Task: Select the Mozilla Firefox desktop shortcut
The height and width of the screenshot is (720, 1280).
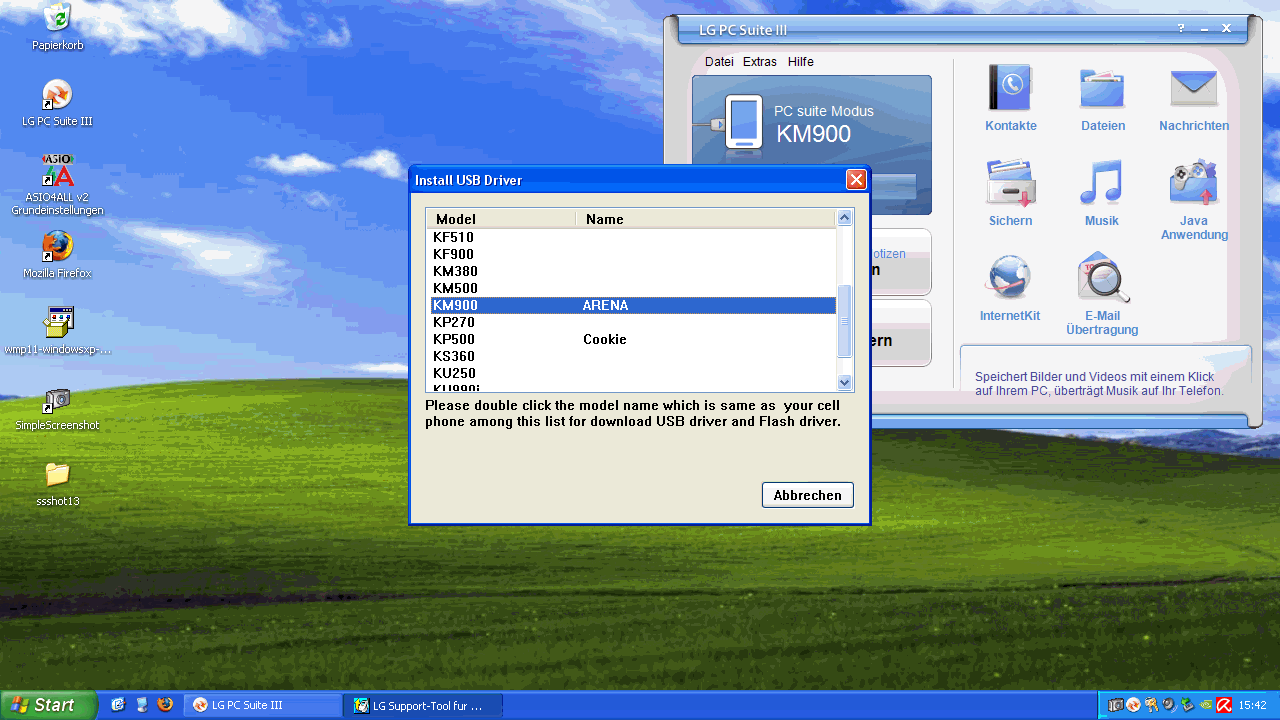Action: point(57,255)
